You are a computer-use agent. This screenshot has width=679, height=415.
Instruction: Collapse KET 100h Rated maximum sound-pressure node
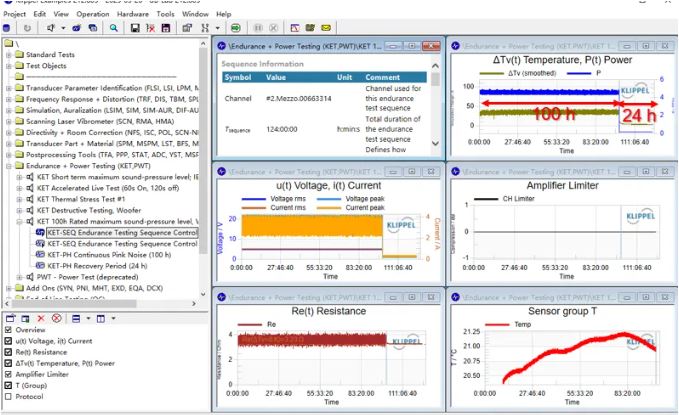19,221
